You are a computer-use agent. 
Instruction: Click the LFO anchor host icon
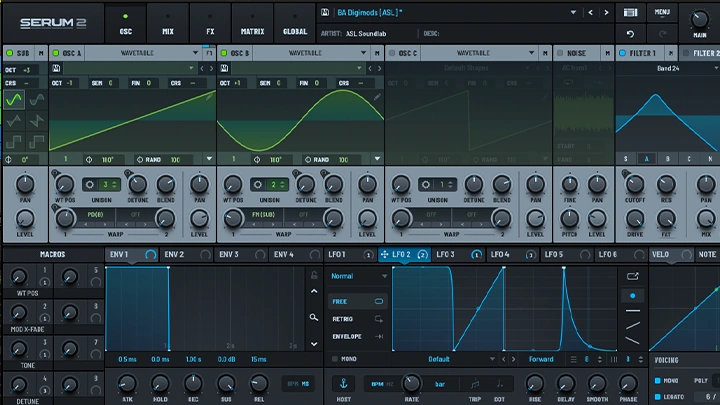click(343, 383)
